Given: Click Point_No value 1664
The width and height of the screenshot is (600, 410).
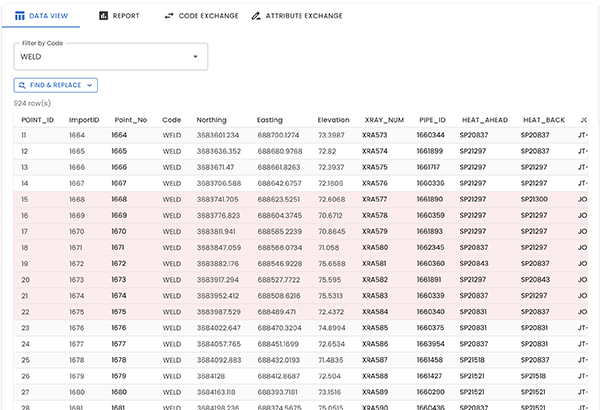Looking at the screenshot, I should pyautogui.click(x=119, y=135).
